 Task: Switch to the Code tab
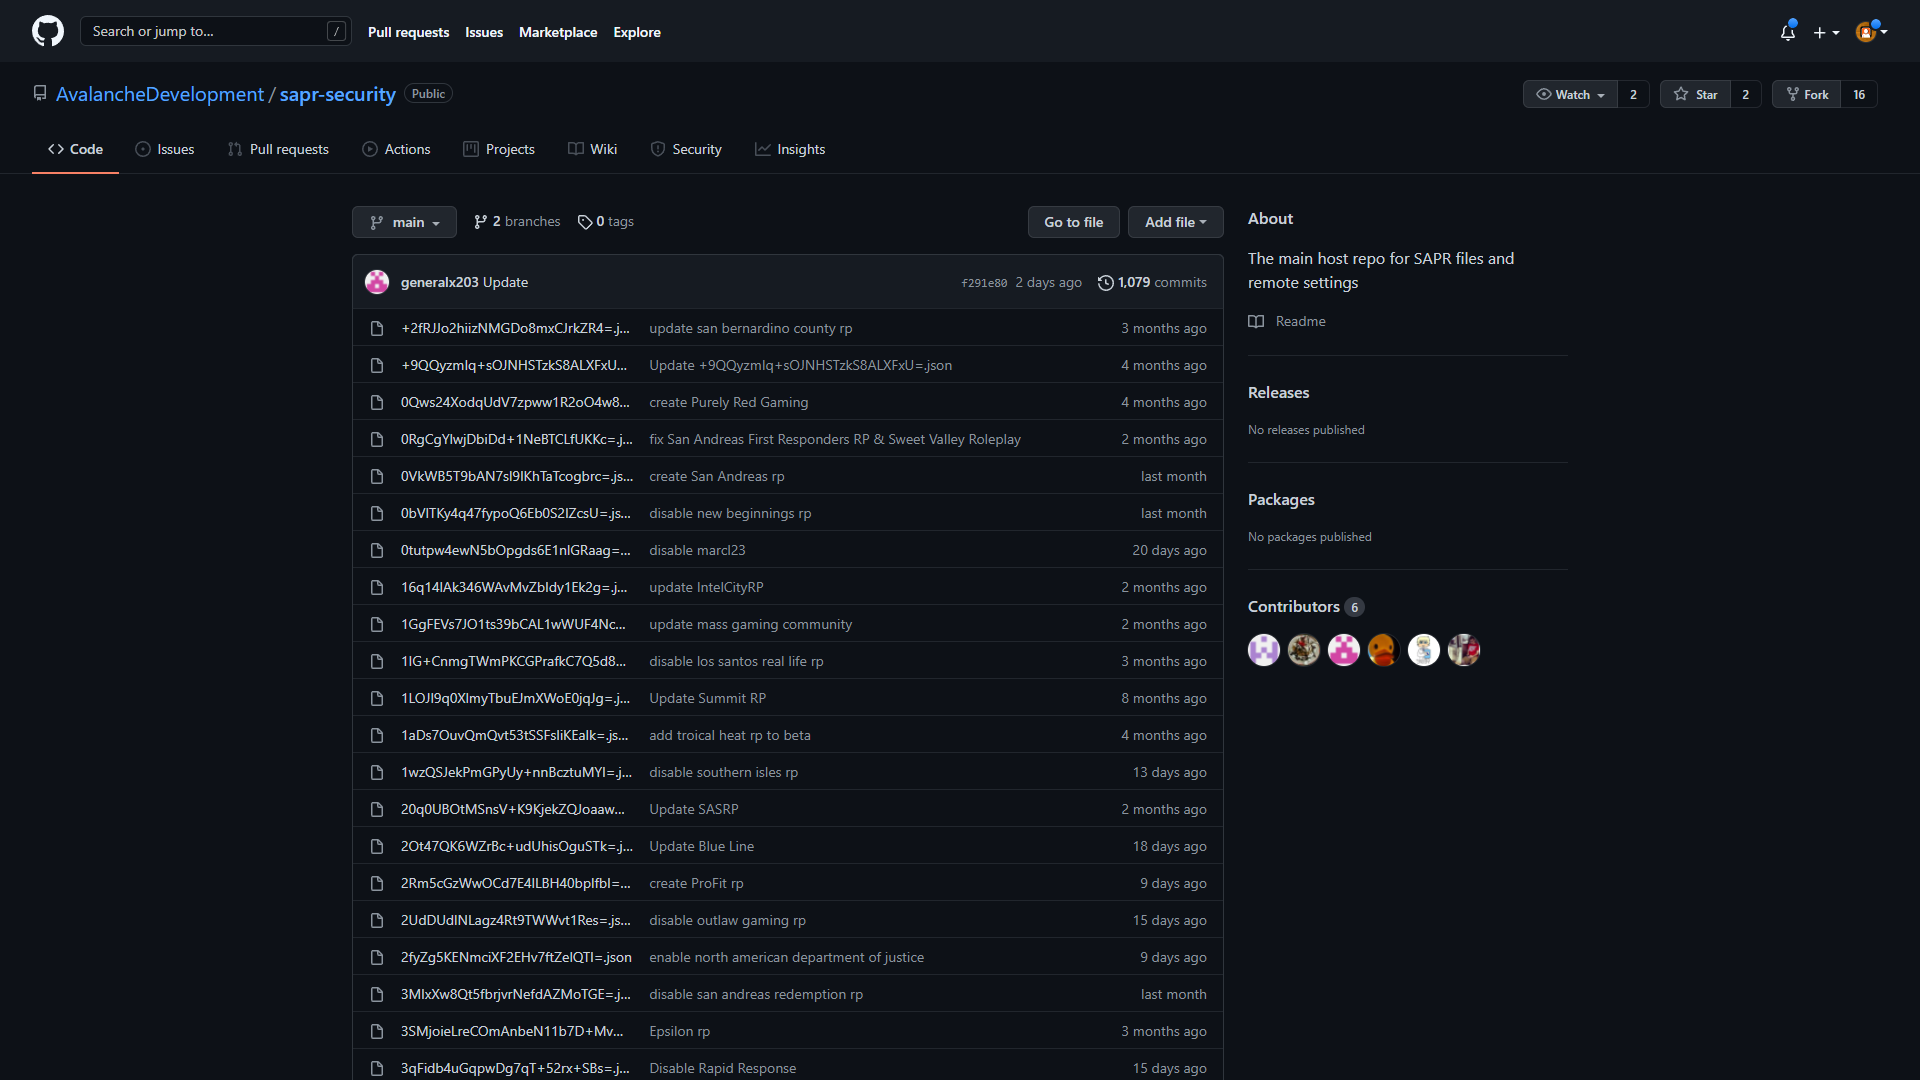(x=75, y=149)
